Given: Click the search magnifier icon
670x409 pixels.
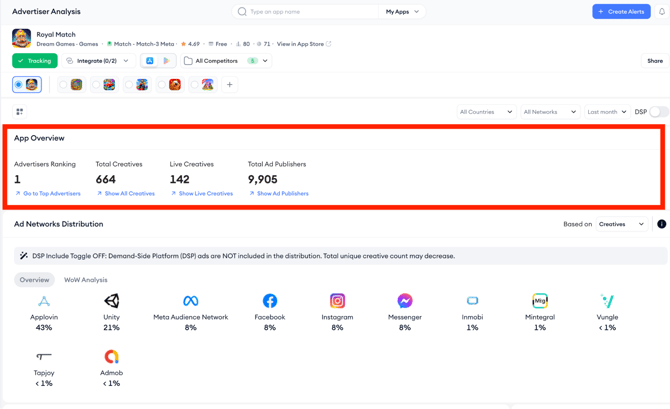Looking at the screenshot, I should pos(242,12).
